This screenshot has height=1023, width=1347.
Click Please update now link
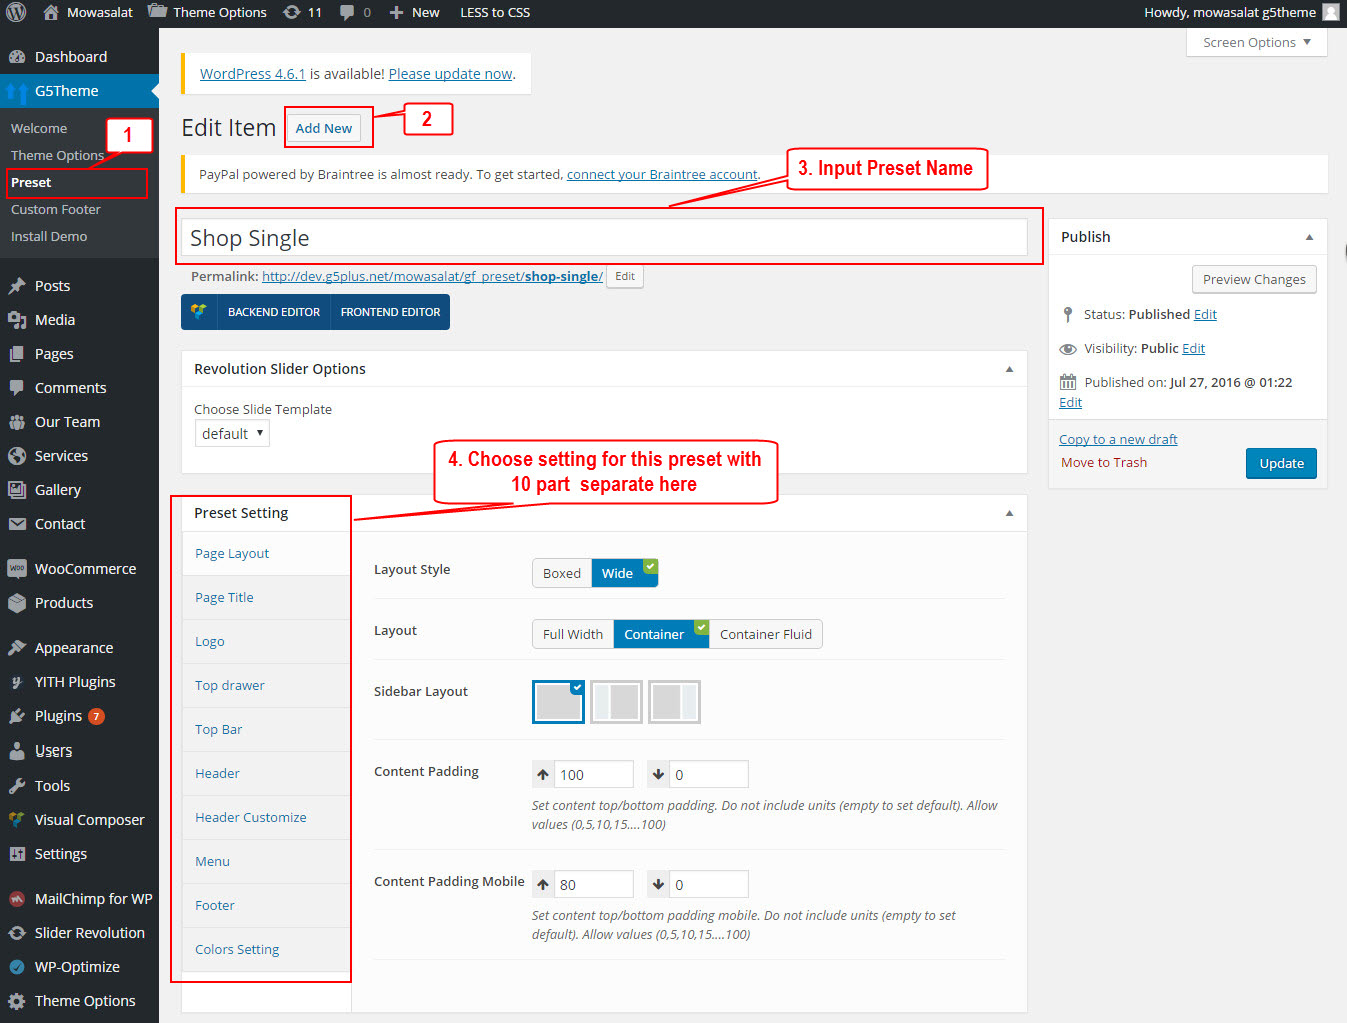click(450, 74)
